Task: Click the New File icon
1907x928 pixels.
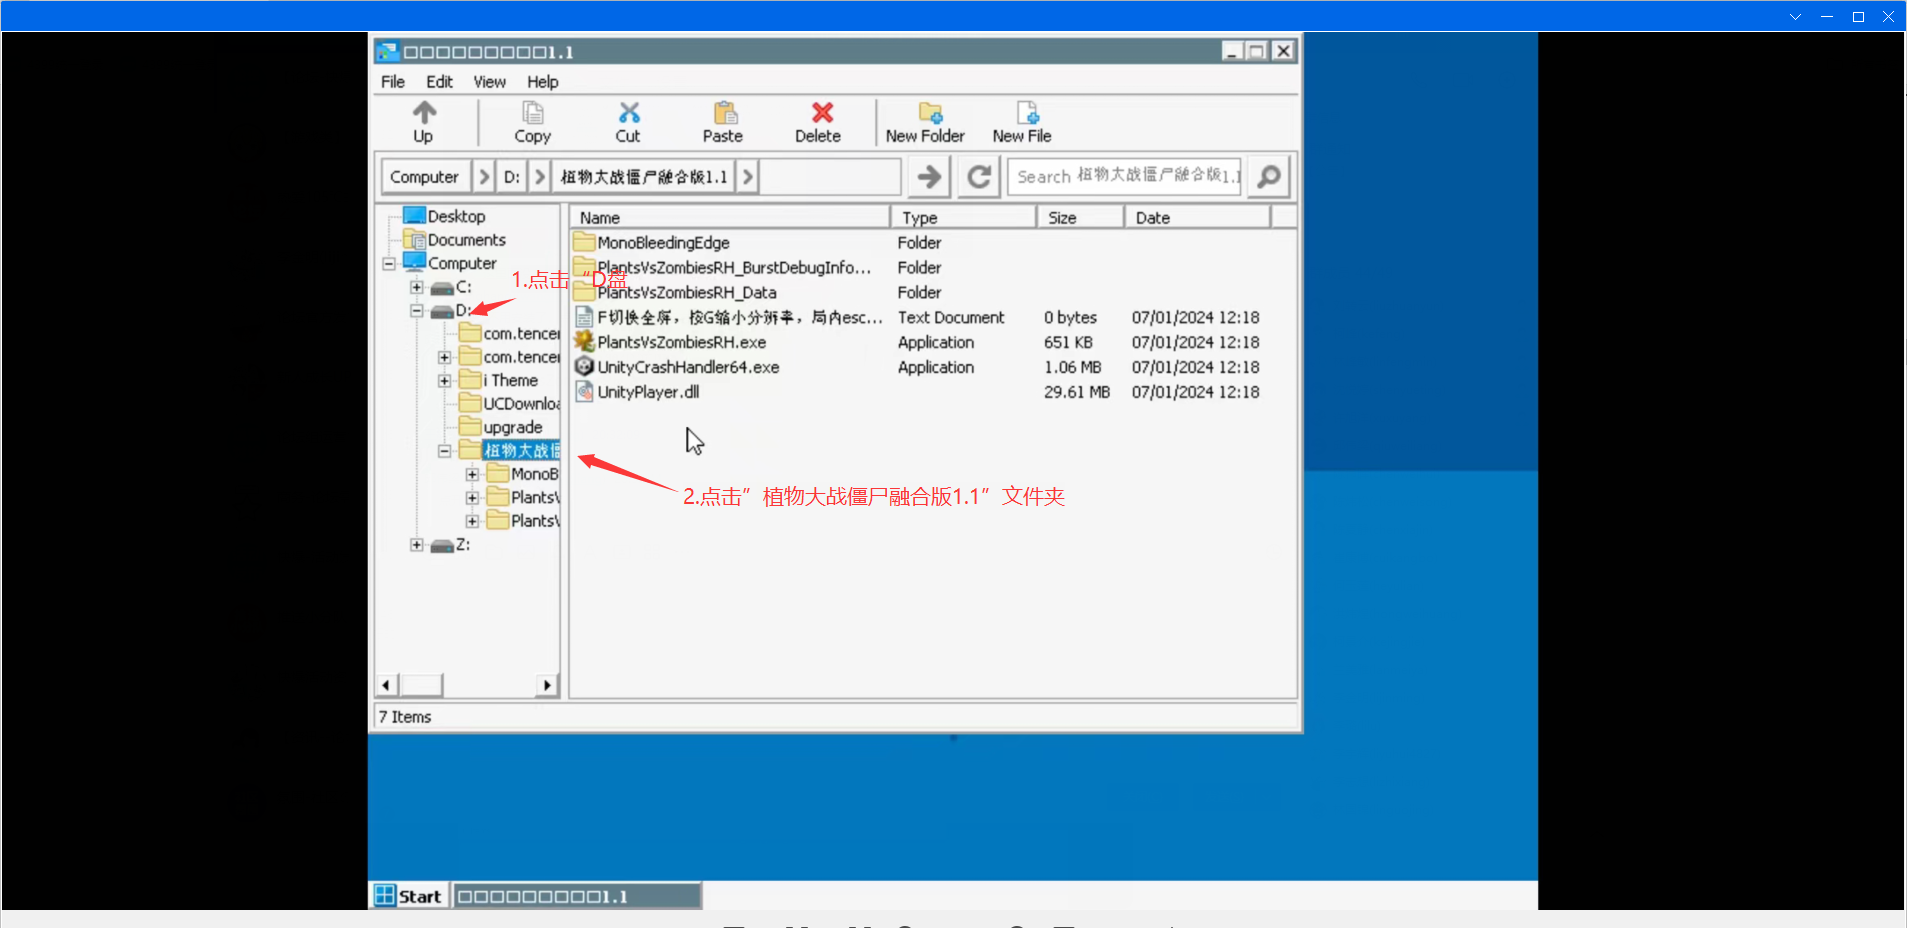Action: pos(1027,112)
